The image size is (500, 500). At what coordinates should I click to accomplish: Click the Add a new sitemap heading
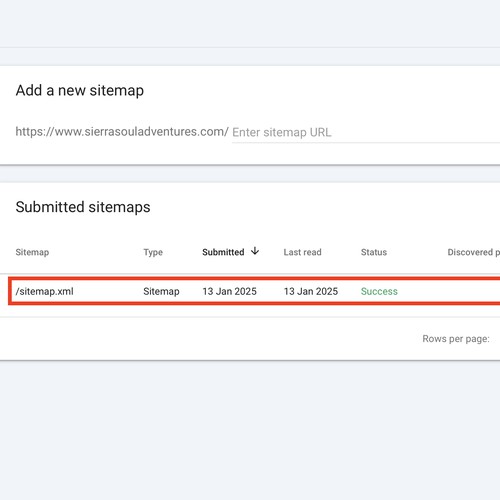[x=80, y=90]
